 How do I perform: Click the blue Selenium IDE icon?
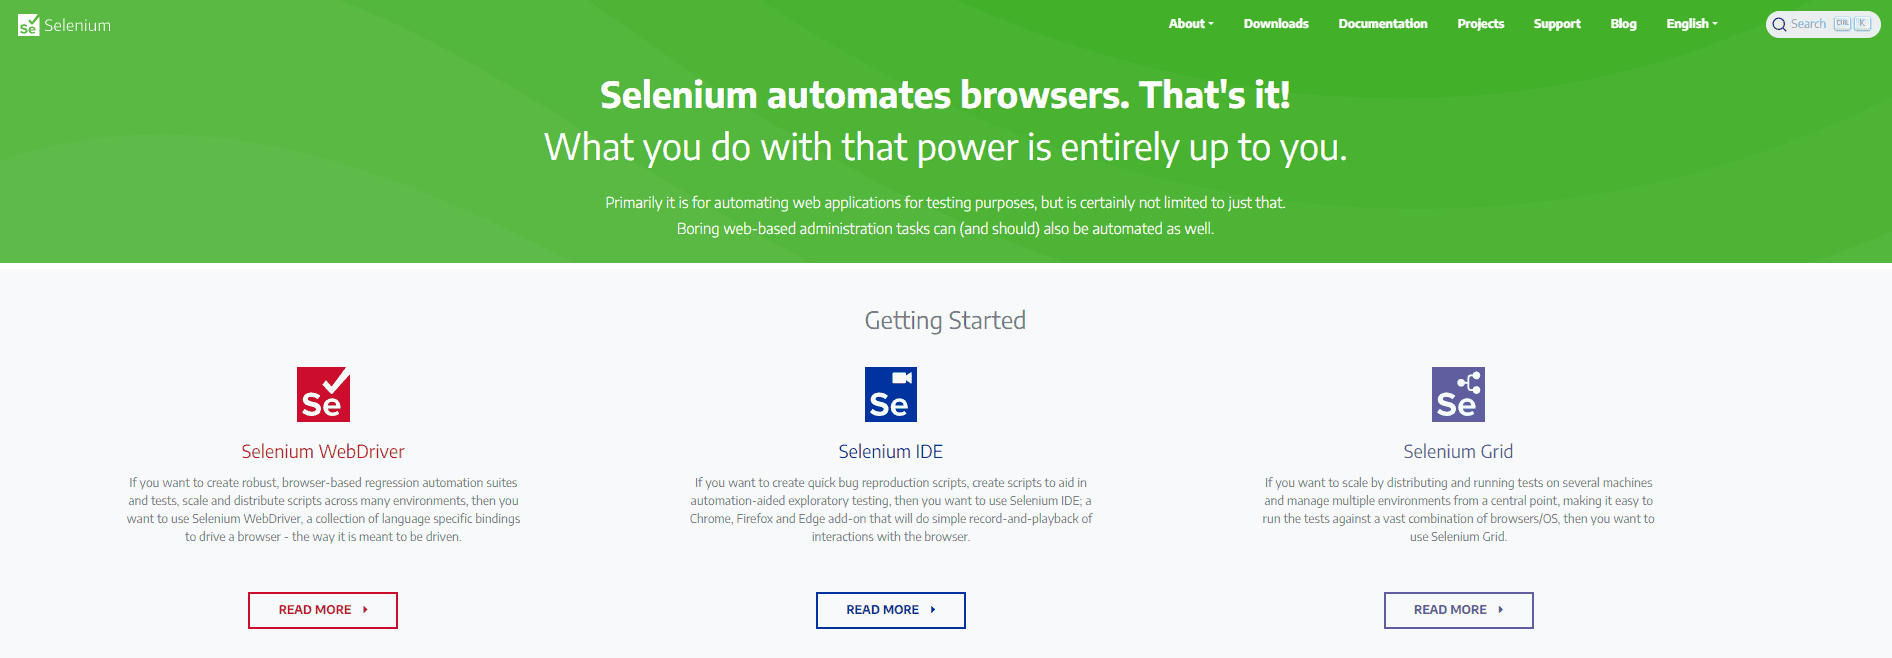[891, 394]
